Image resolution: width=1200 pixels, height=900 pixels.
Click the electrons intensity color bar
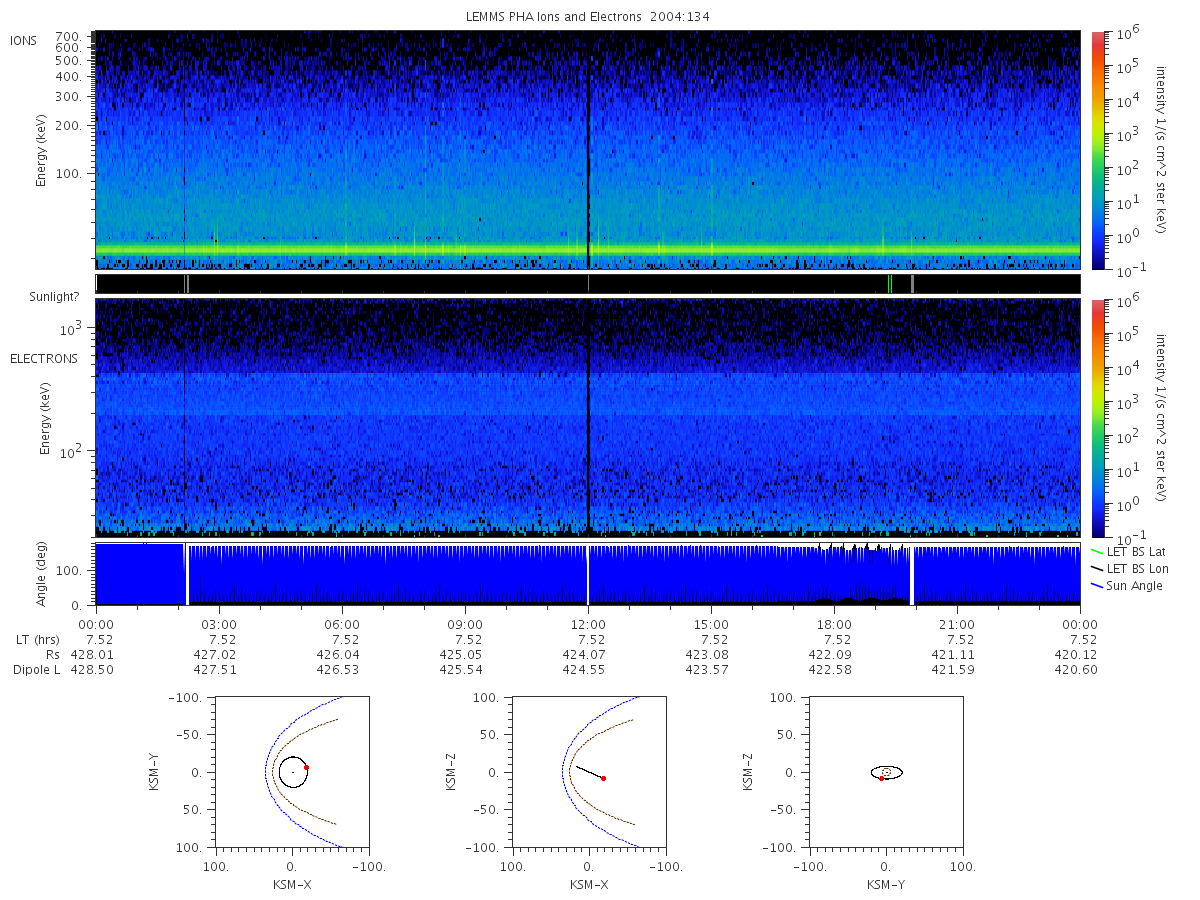[x=1097, y=418]
